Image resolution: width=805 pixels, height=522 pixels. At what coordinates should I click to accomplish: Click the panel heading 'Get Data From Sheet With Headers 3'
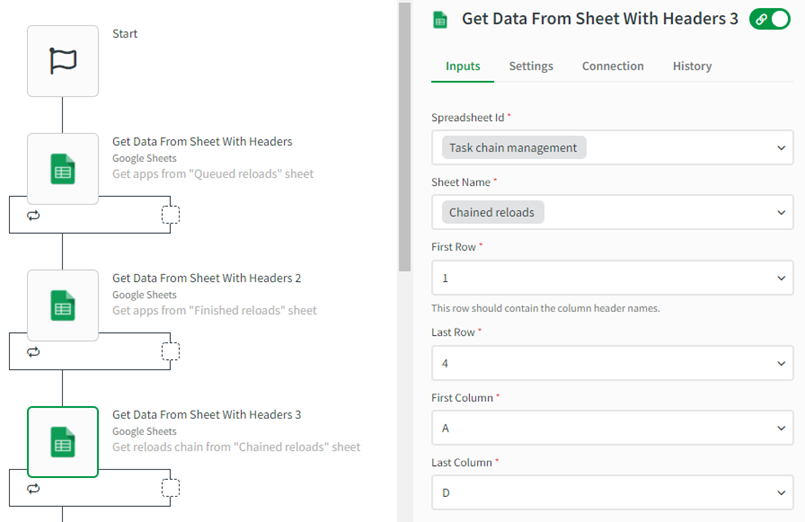600,19
